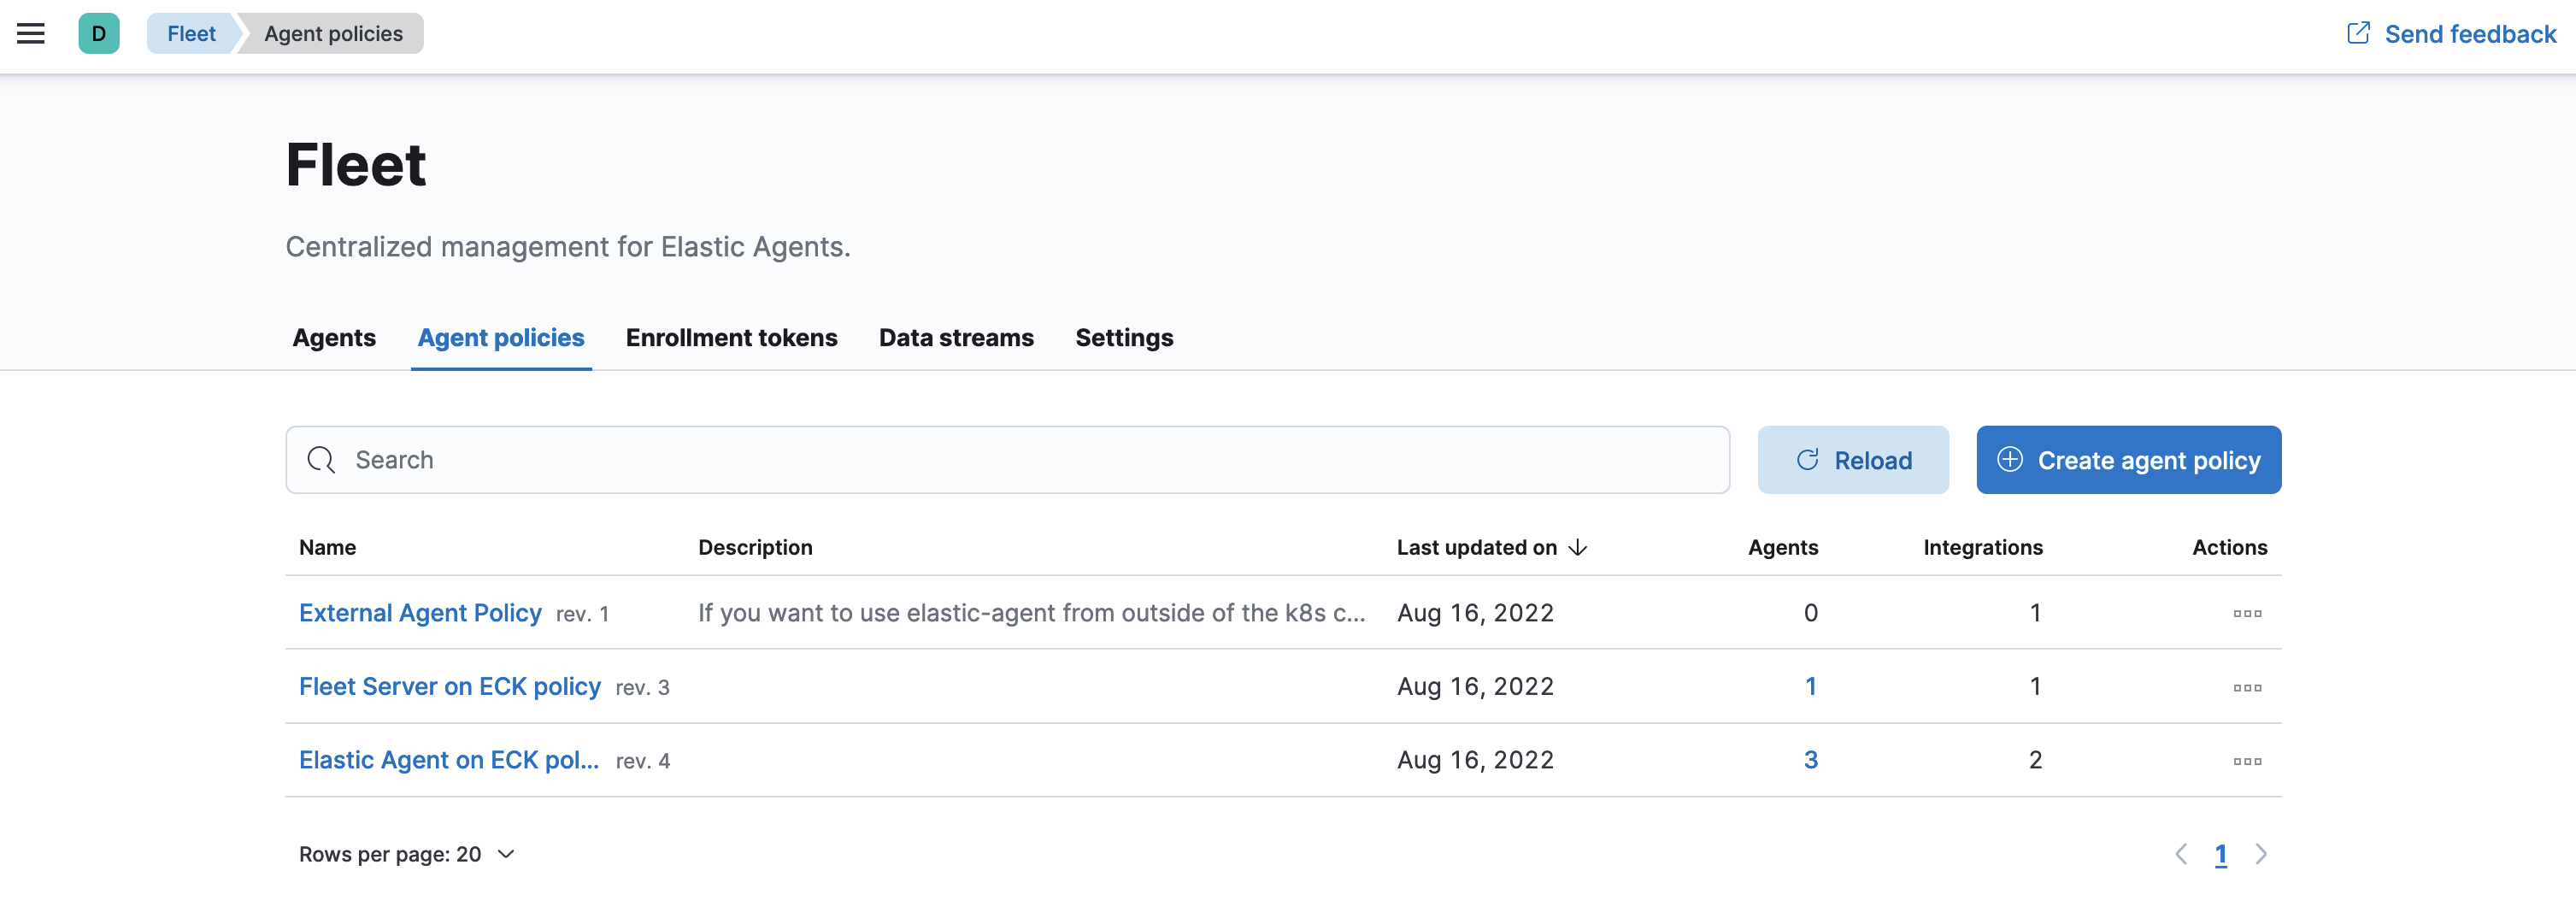This screenshot has width=2576, height=918.
Task: Open the hamburger navigation menu
Action: [x=31, y=34]
